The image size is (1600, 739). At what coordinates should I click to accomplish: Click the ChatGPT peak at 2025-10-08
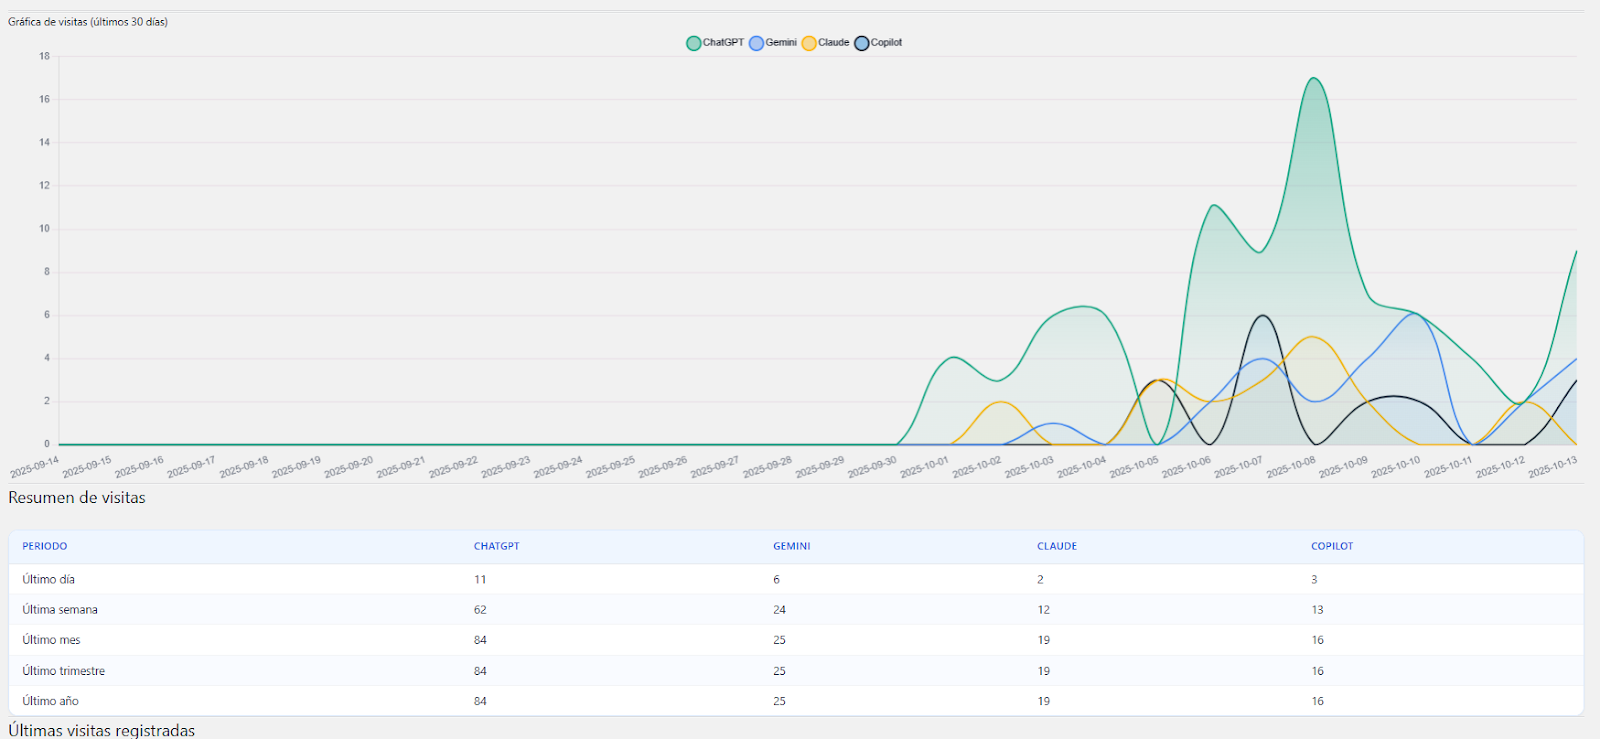(x=1313, y=78)
